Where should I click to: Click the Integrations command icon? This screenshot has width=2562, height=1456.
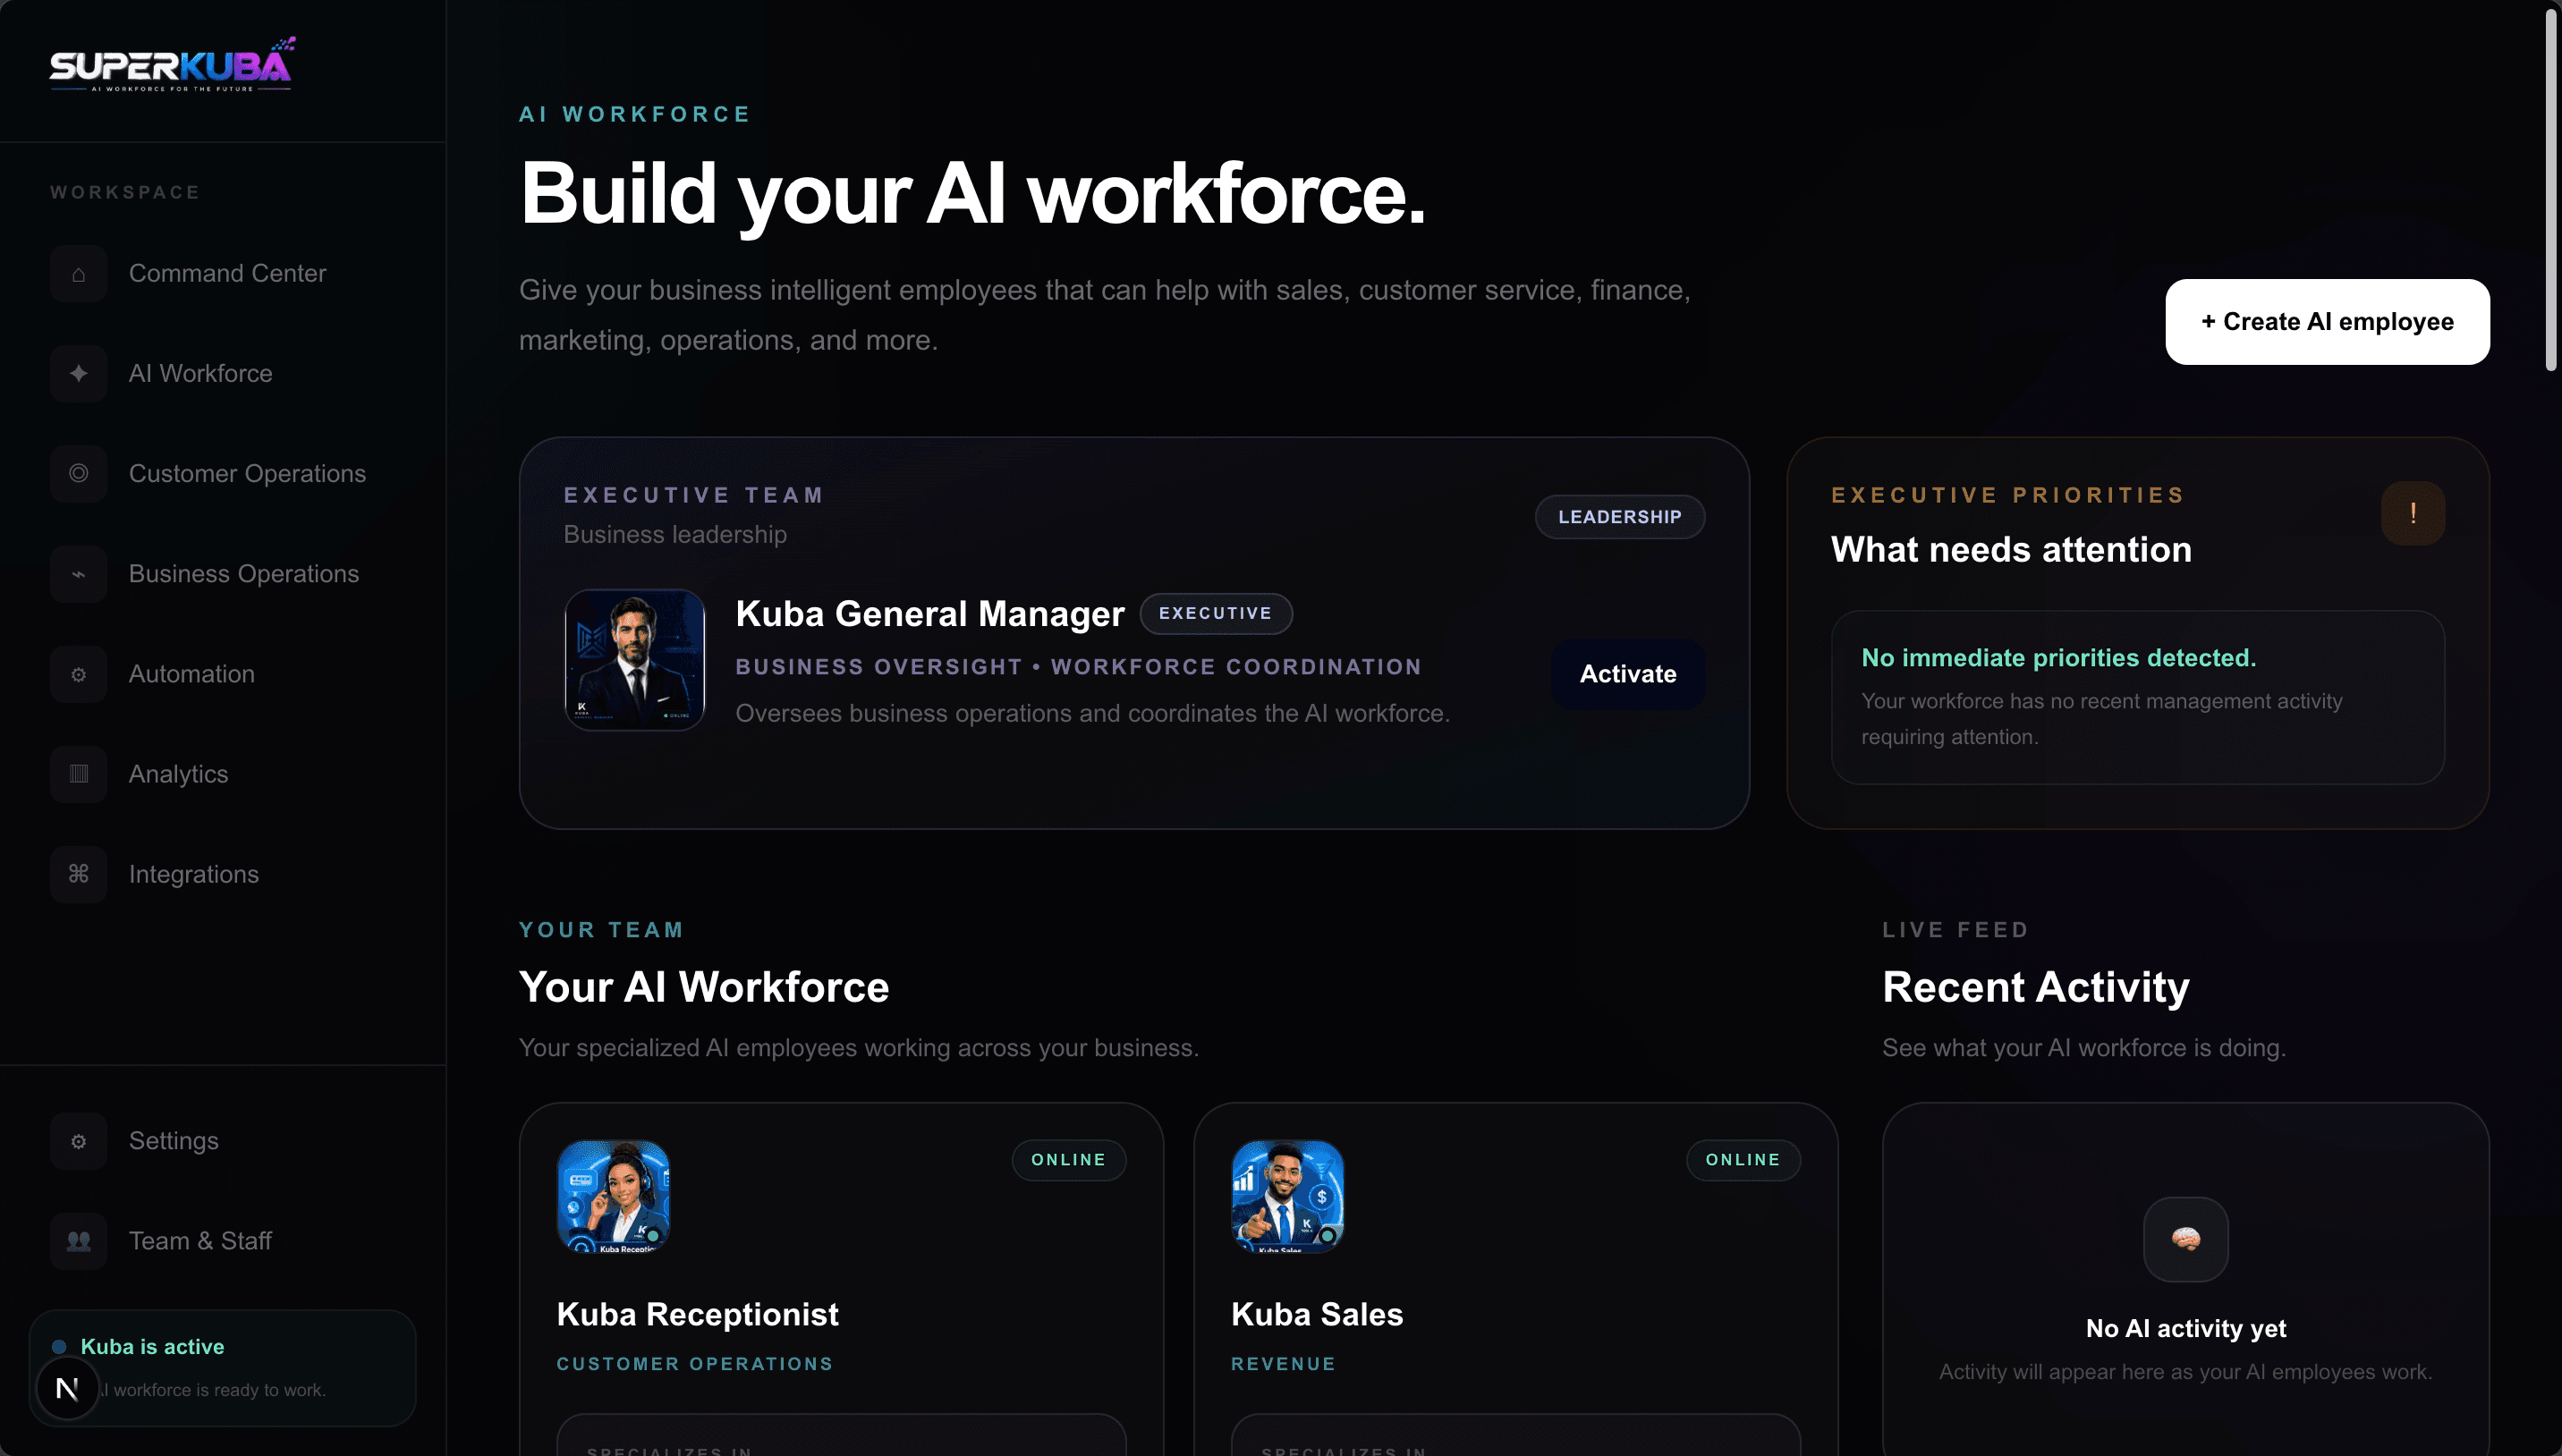pyautogui.click(x=79, y=874)
